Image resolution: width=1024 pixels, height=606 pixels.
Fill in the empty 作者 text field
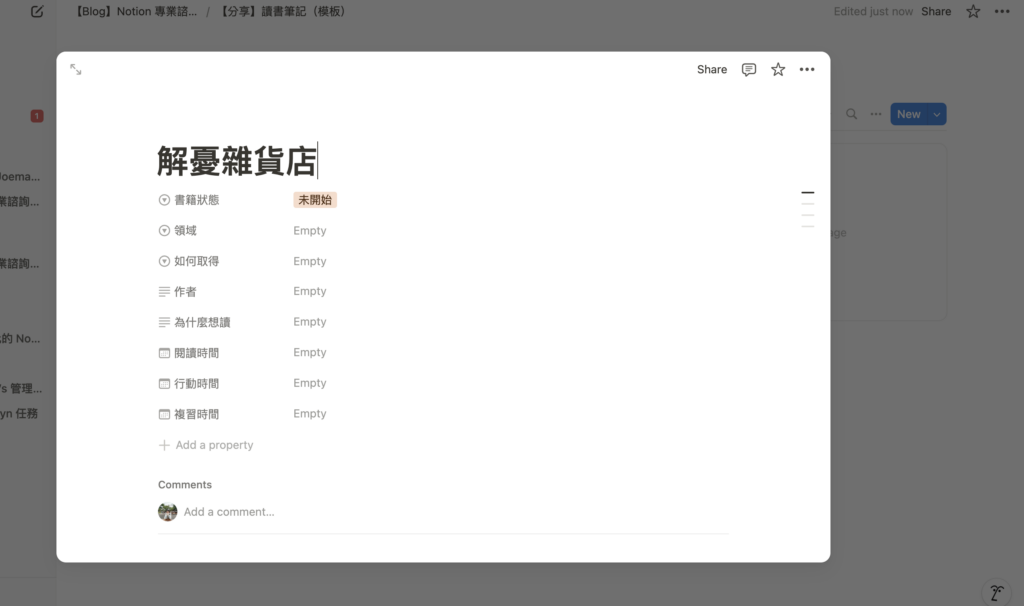click(310, 291)
